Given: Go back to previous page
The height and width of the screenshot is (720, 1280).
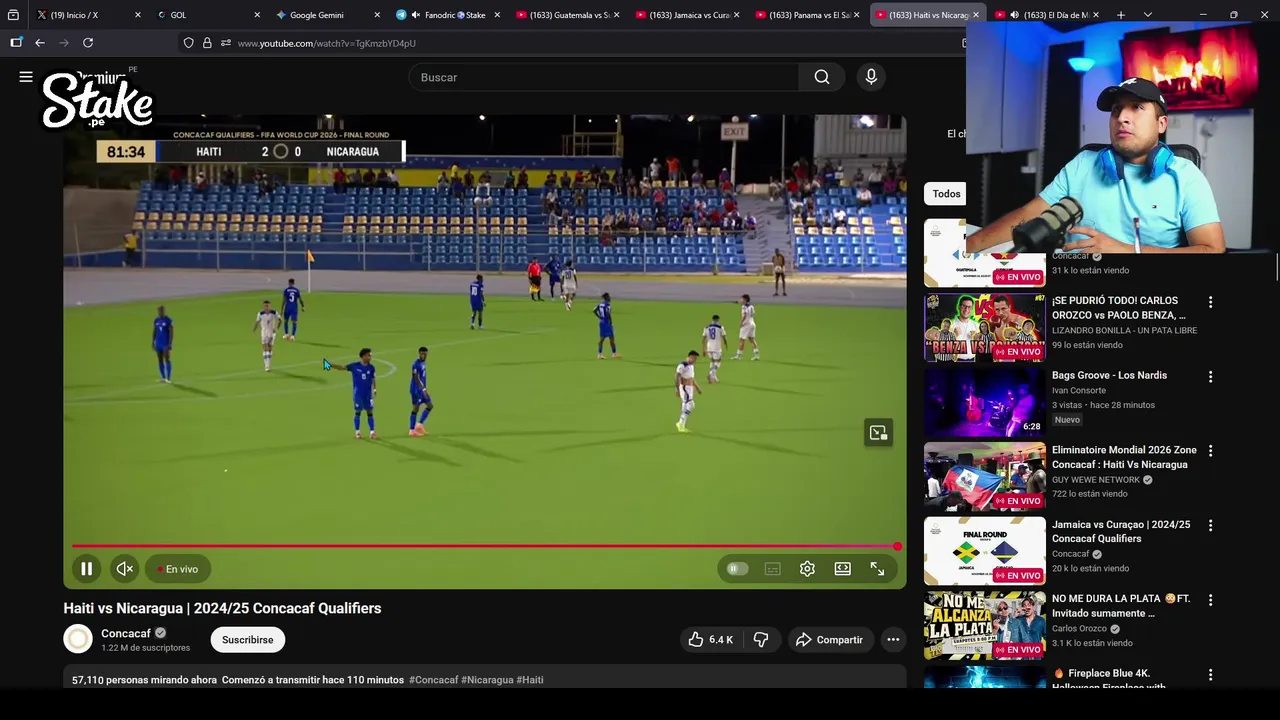Looking at the screenshot, I should click(40, 43).
